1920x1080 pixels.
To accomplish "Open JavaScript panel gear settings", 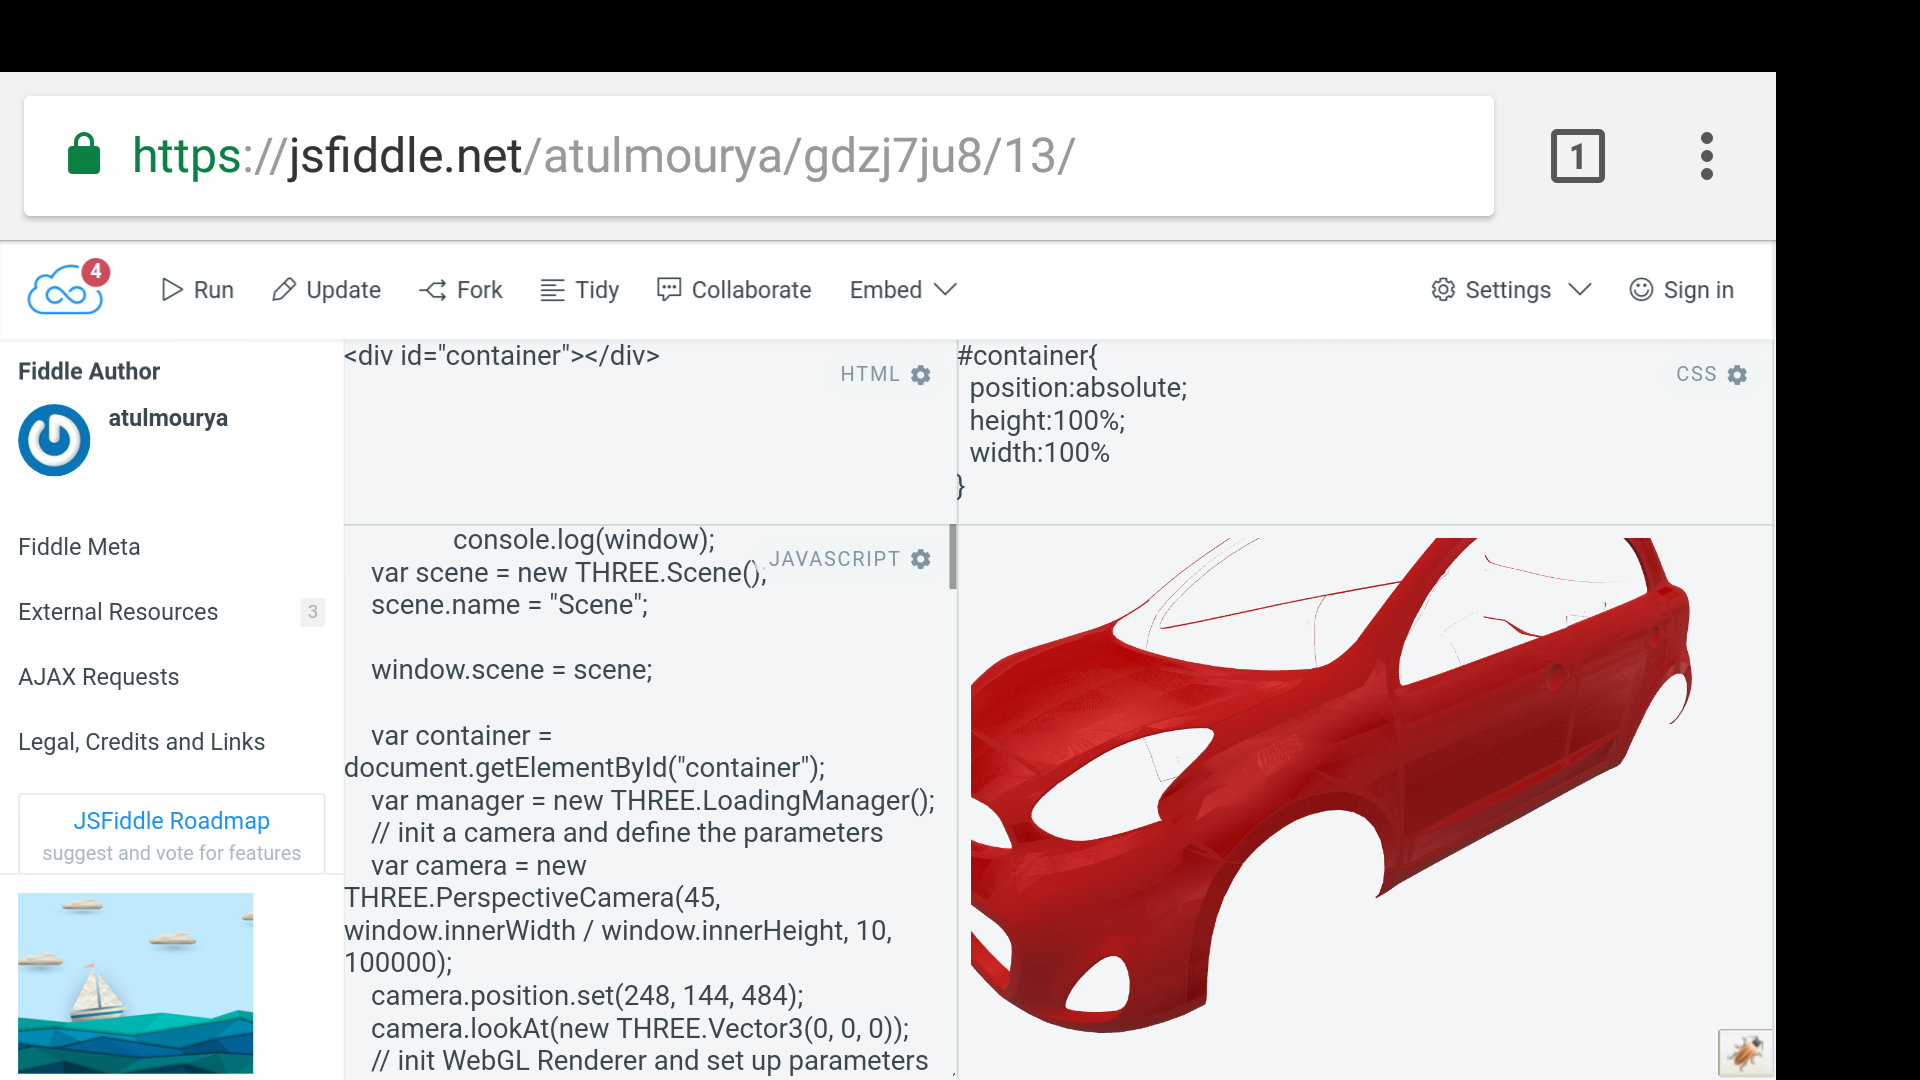I will pyautogui.click(x=921, y=559).
